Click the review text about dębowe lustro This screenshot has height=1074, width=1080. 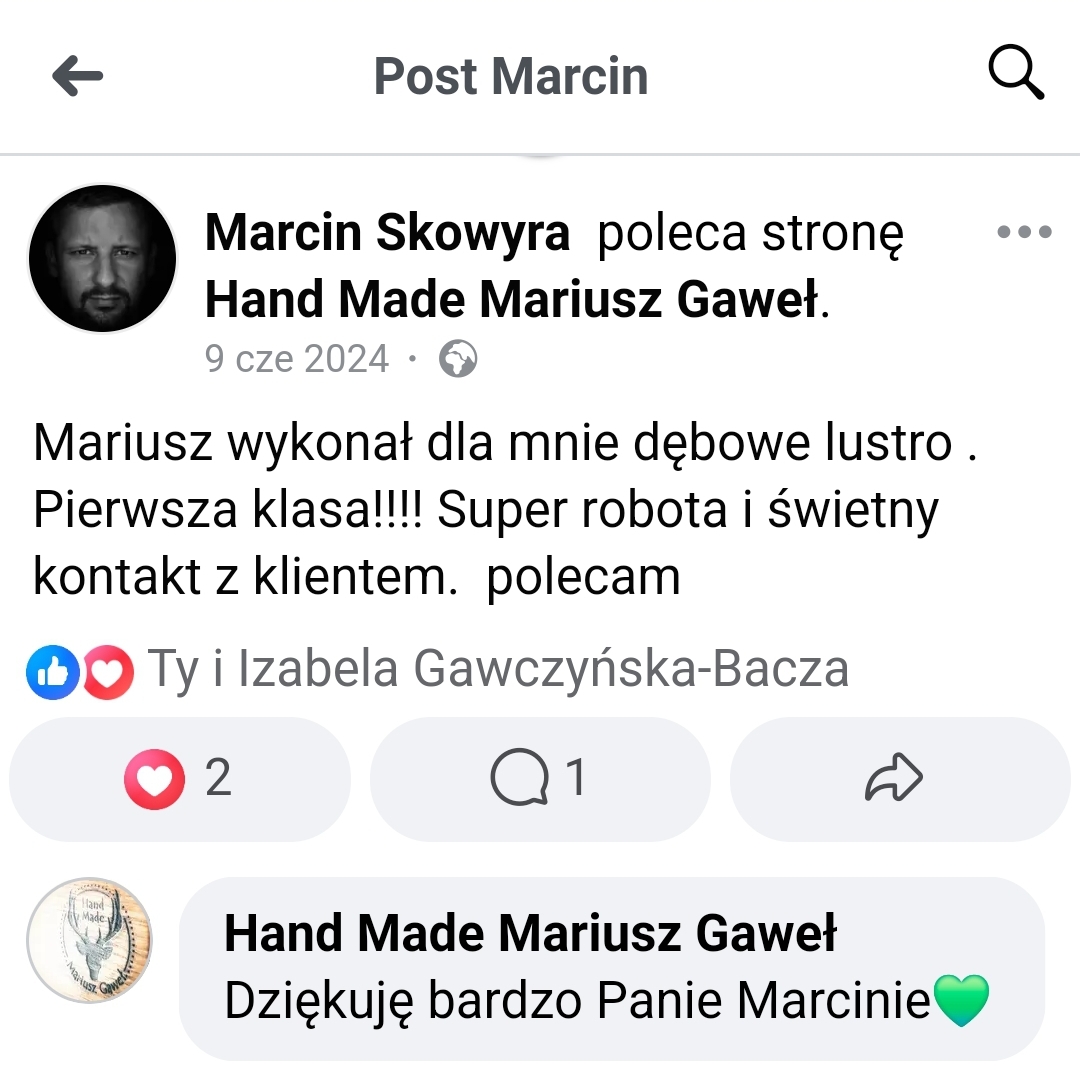point(505,509)
